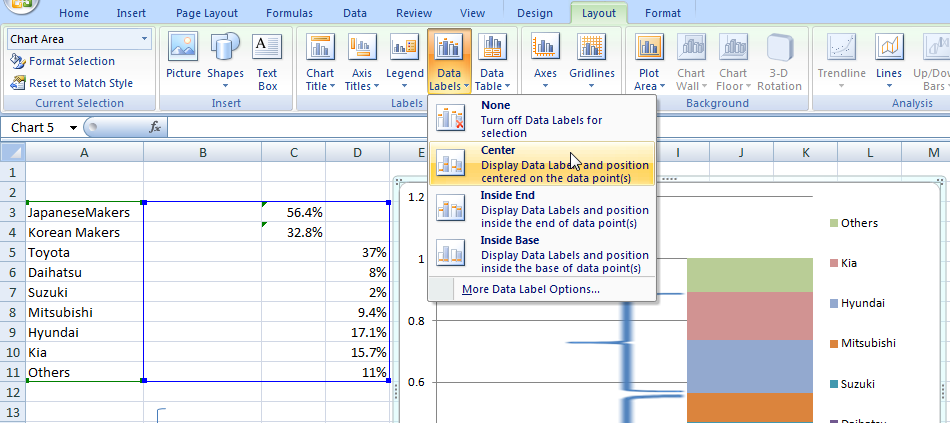Click the Reset to Match Style icon
This screenshot has width=950, height=423.
pyautogui.click(x=19, y=83)
